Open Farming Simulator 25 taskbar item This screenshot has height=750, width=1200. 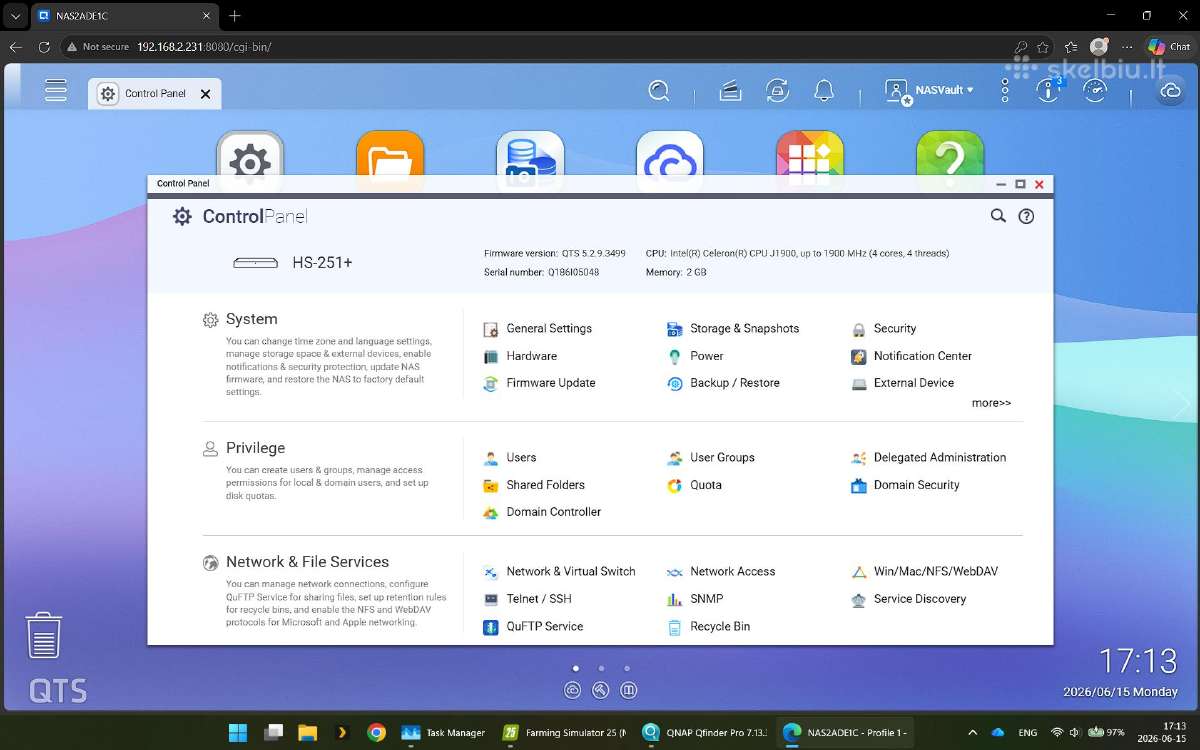point(564,732)
